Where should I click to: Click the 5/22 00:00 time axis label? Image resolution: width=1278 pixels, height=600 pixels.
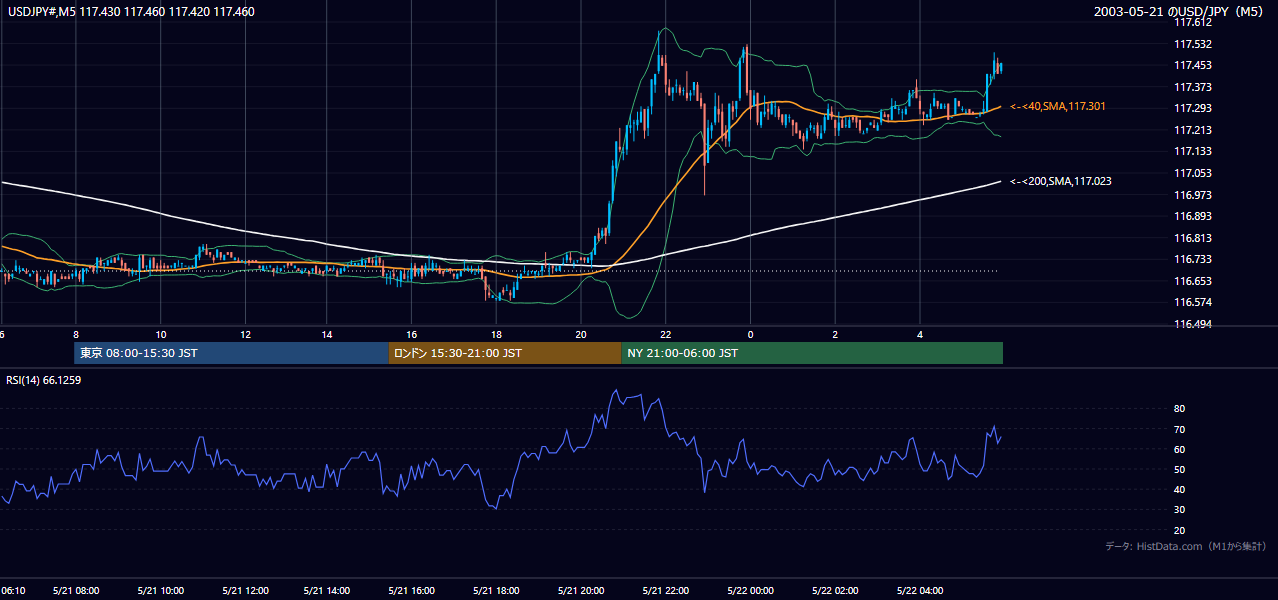click(752, 591)
